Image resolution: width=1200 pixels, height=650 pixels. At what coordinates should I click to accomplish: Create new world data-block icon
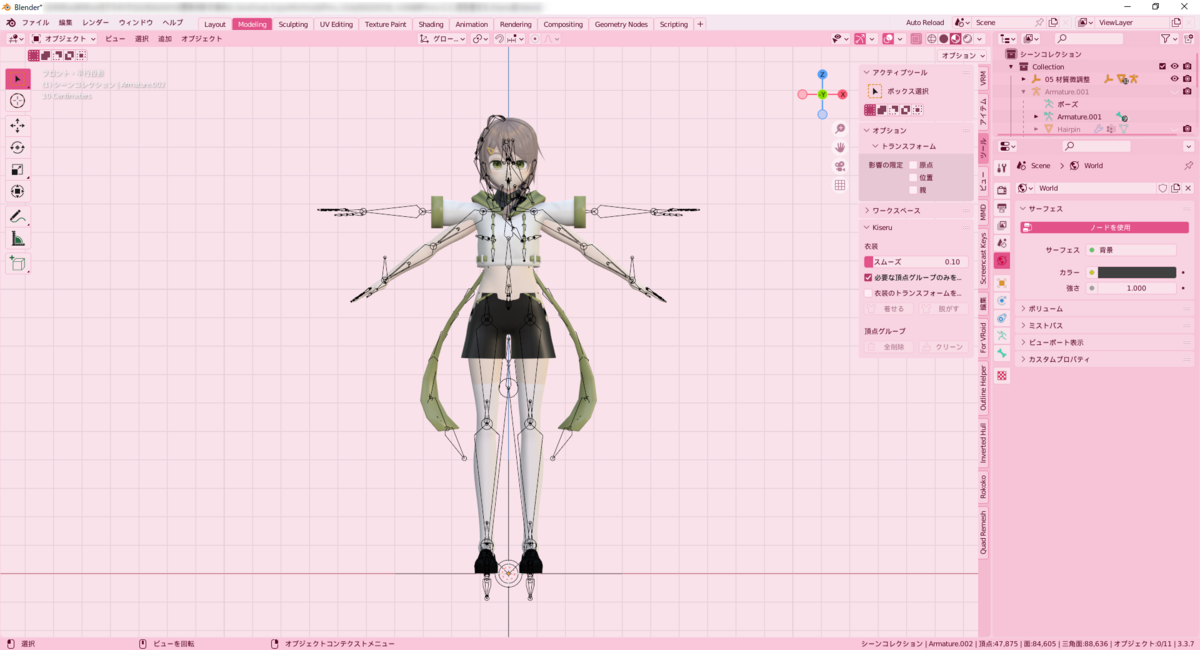(1176, 188)
